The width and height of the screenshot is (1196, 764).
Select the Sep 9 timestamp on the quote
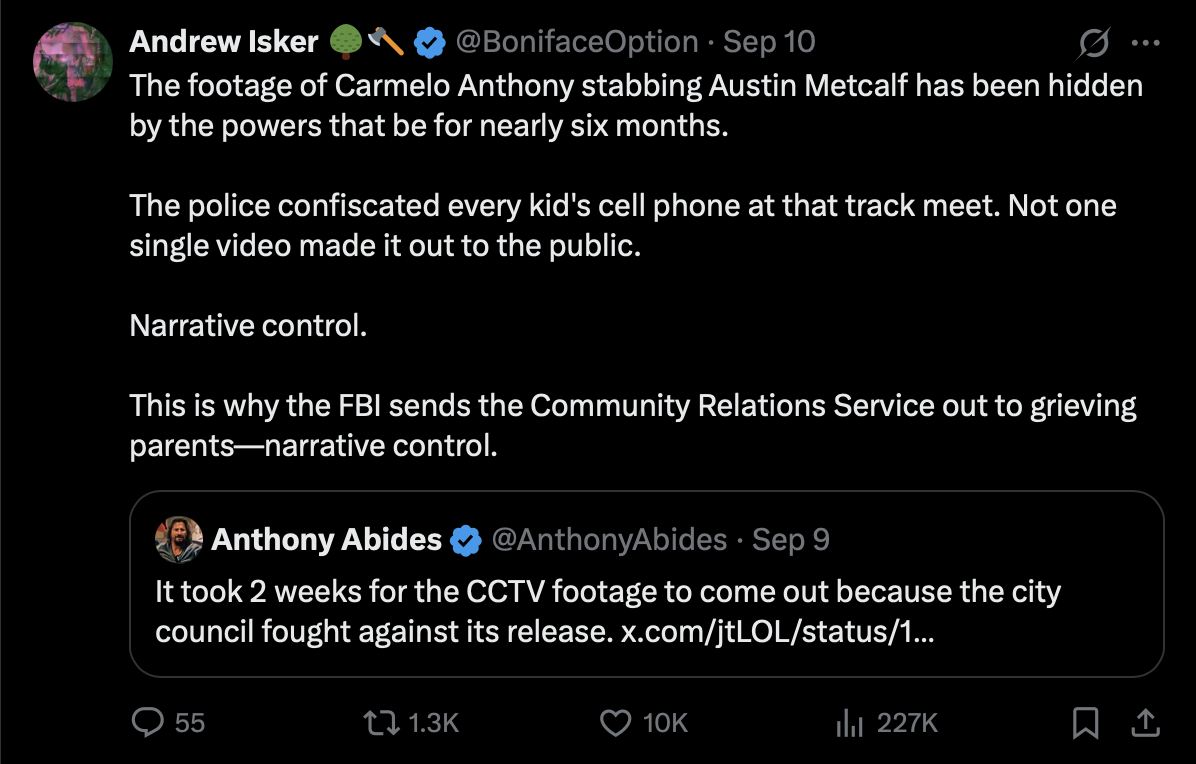pos(789,539)
